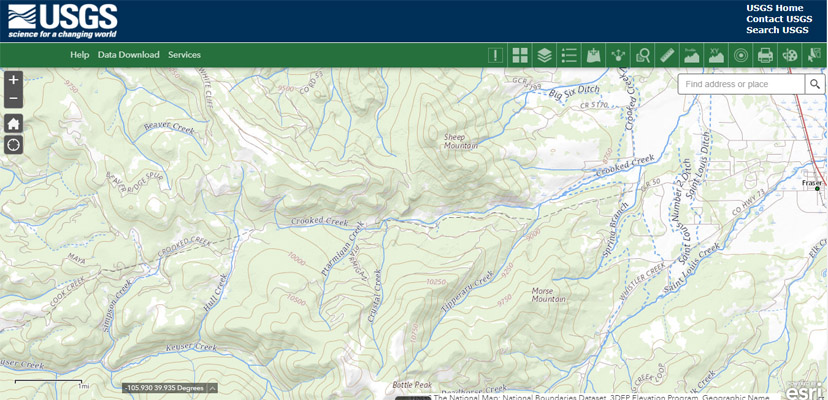Screen dimensions: 828x400
Task: Click the magnifier search button
Action: (817, 84)
